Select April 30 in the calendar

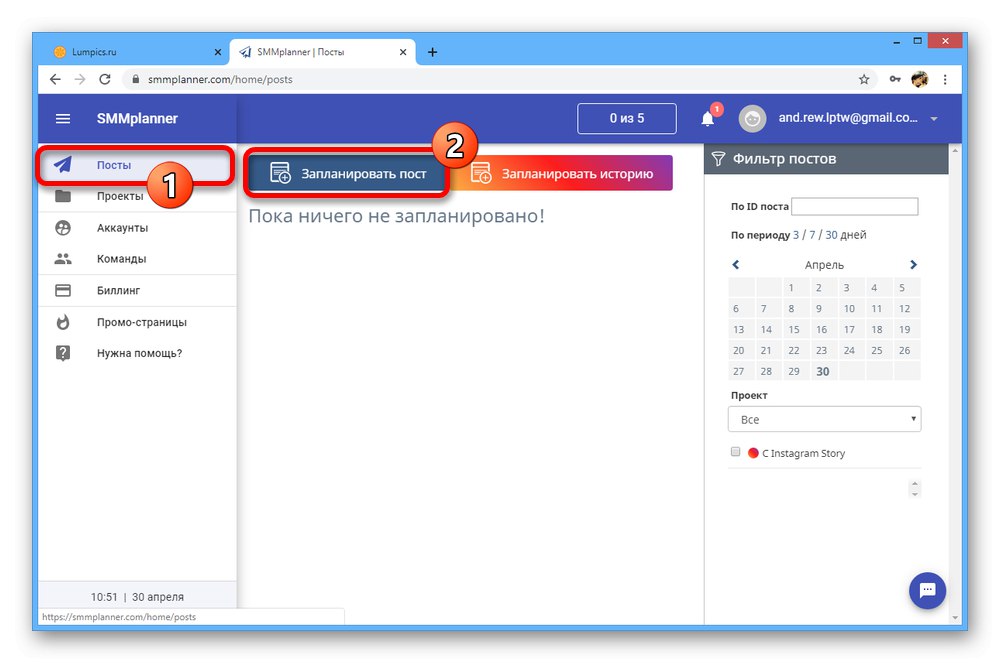point(823,371)
